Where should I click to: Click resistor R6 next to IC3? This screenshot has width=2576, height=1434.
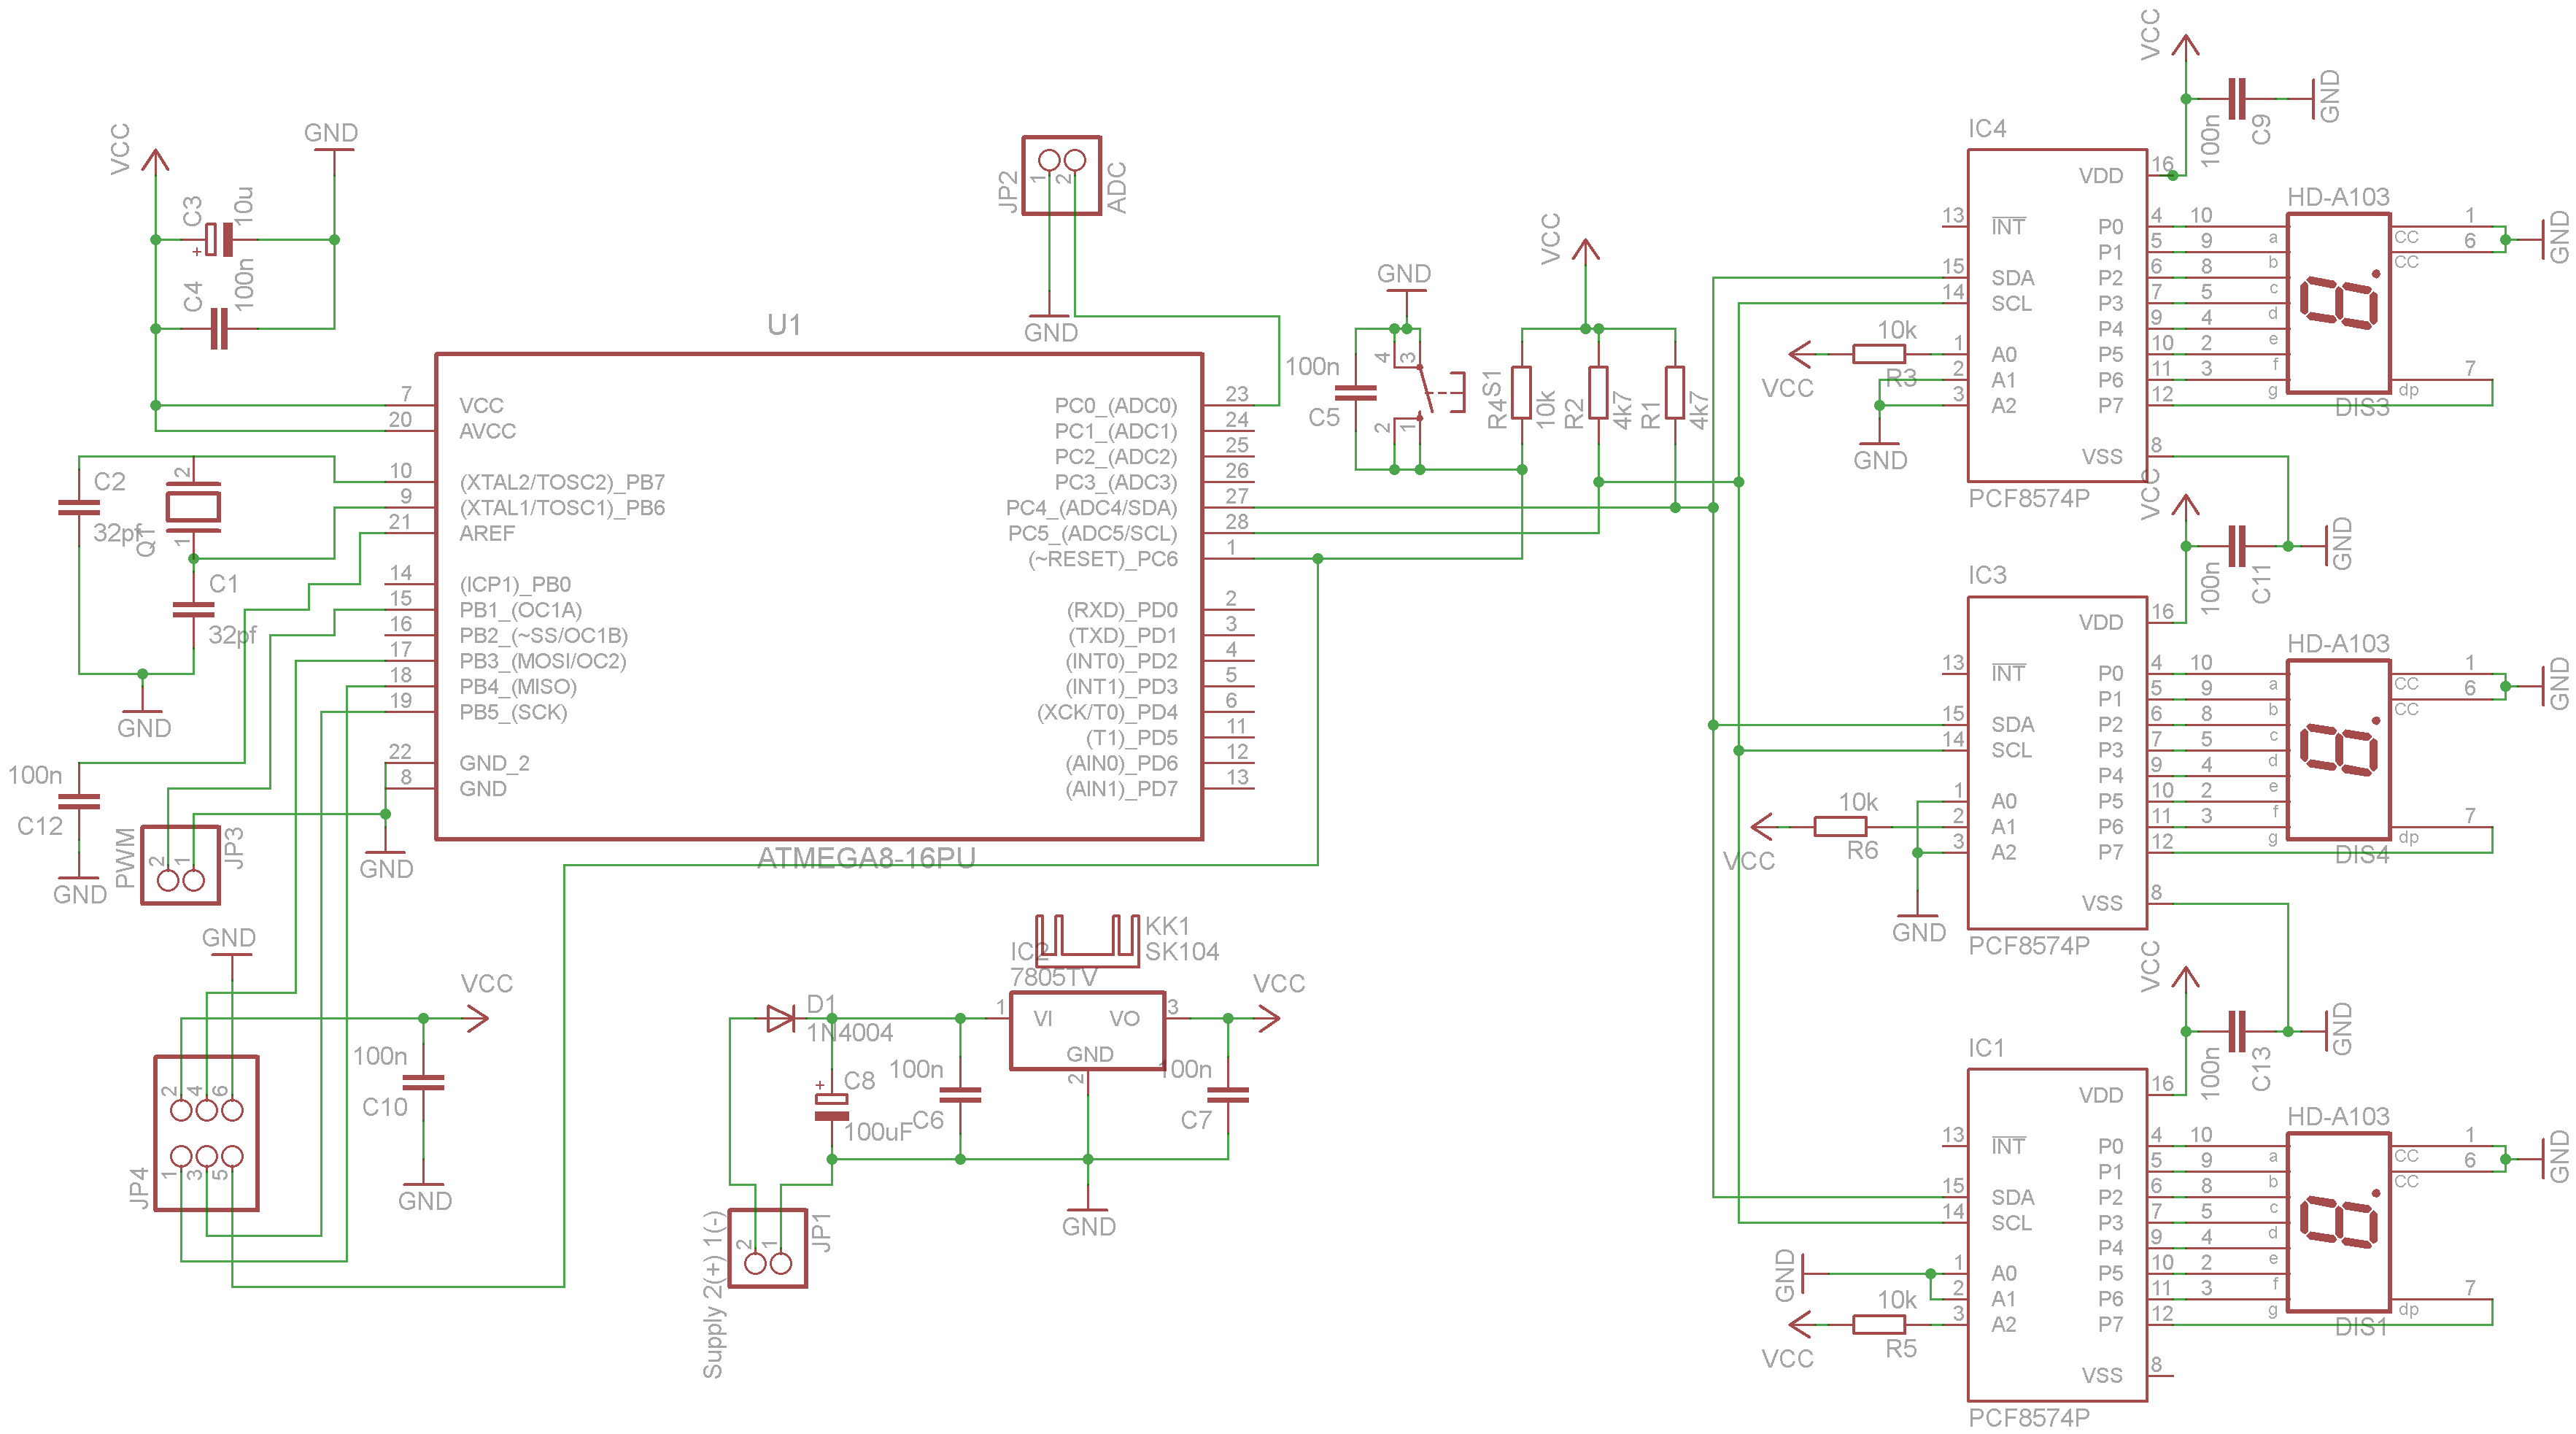(1840, 827)
